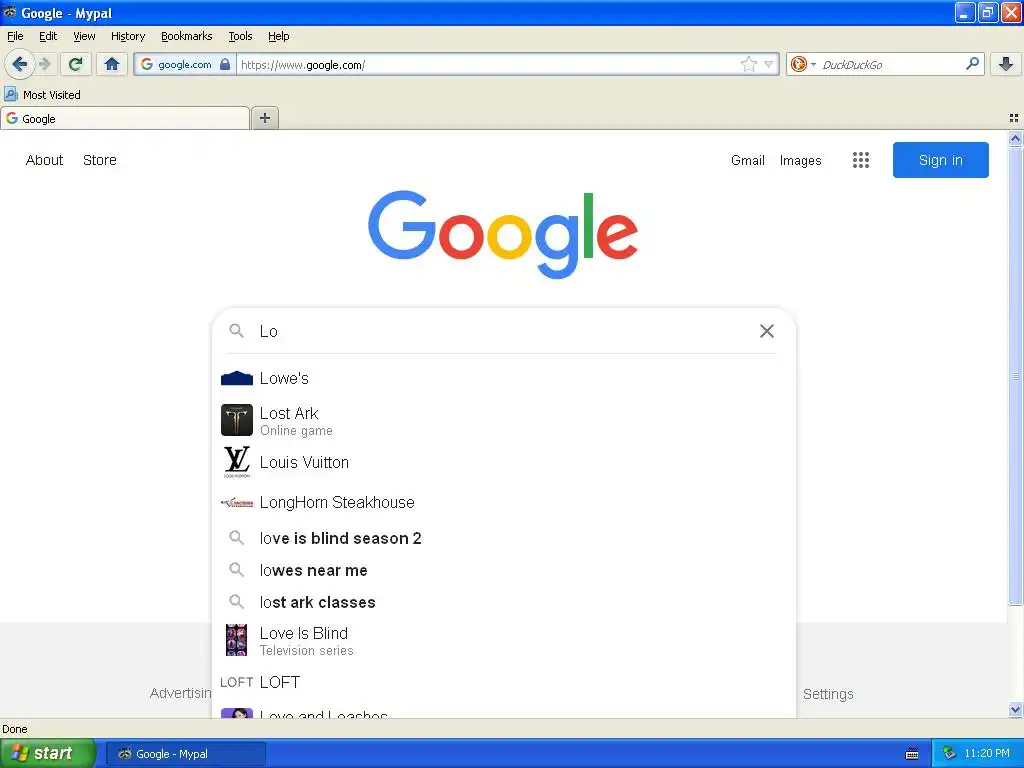Click the padlock icon in address bar
The width and height of the screenshot is (1024, 768).
(x=225, y=64)
